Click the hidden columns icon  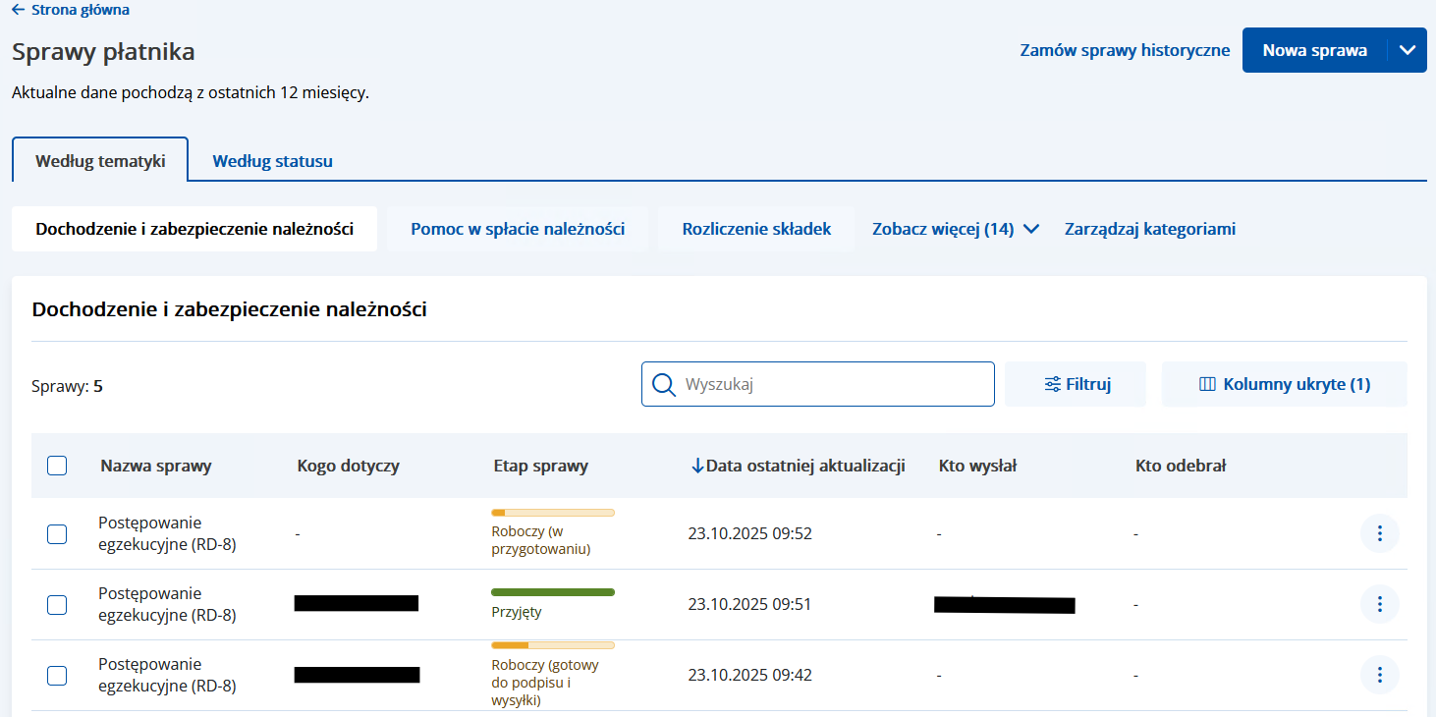(1207, 385)
